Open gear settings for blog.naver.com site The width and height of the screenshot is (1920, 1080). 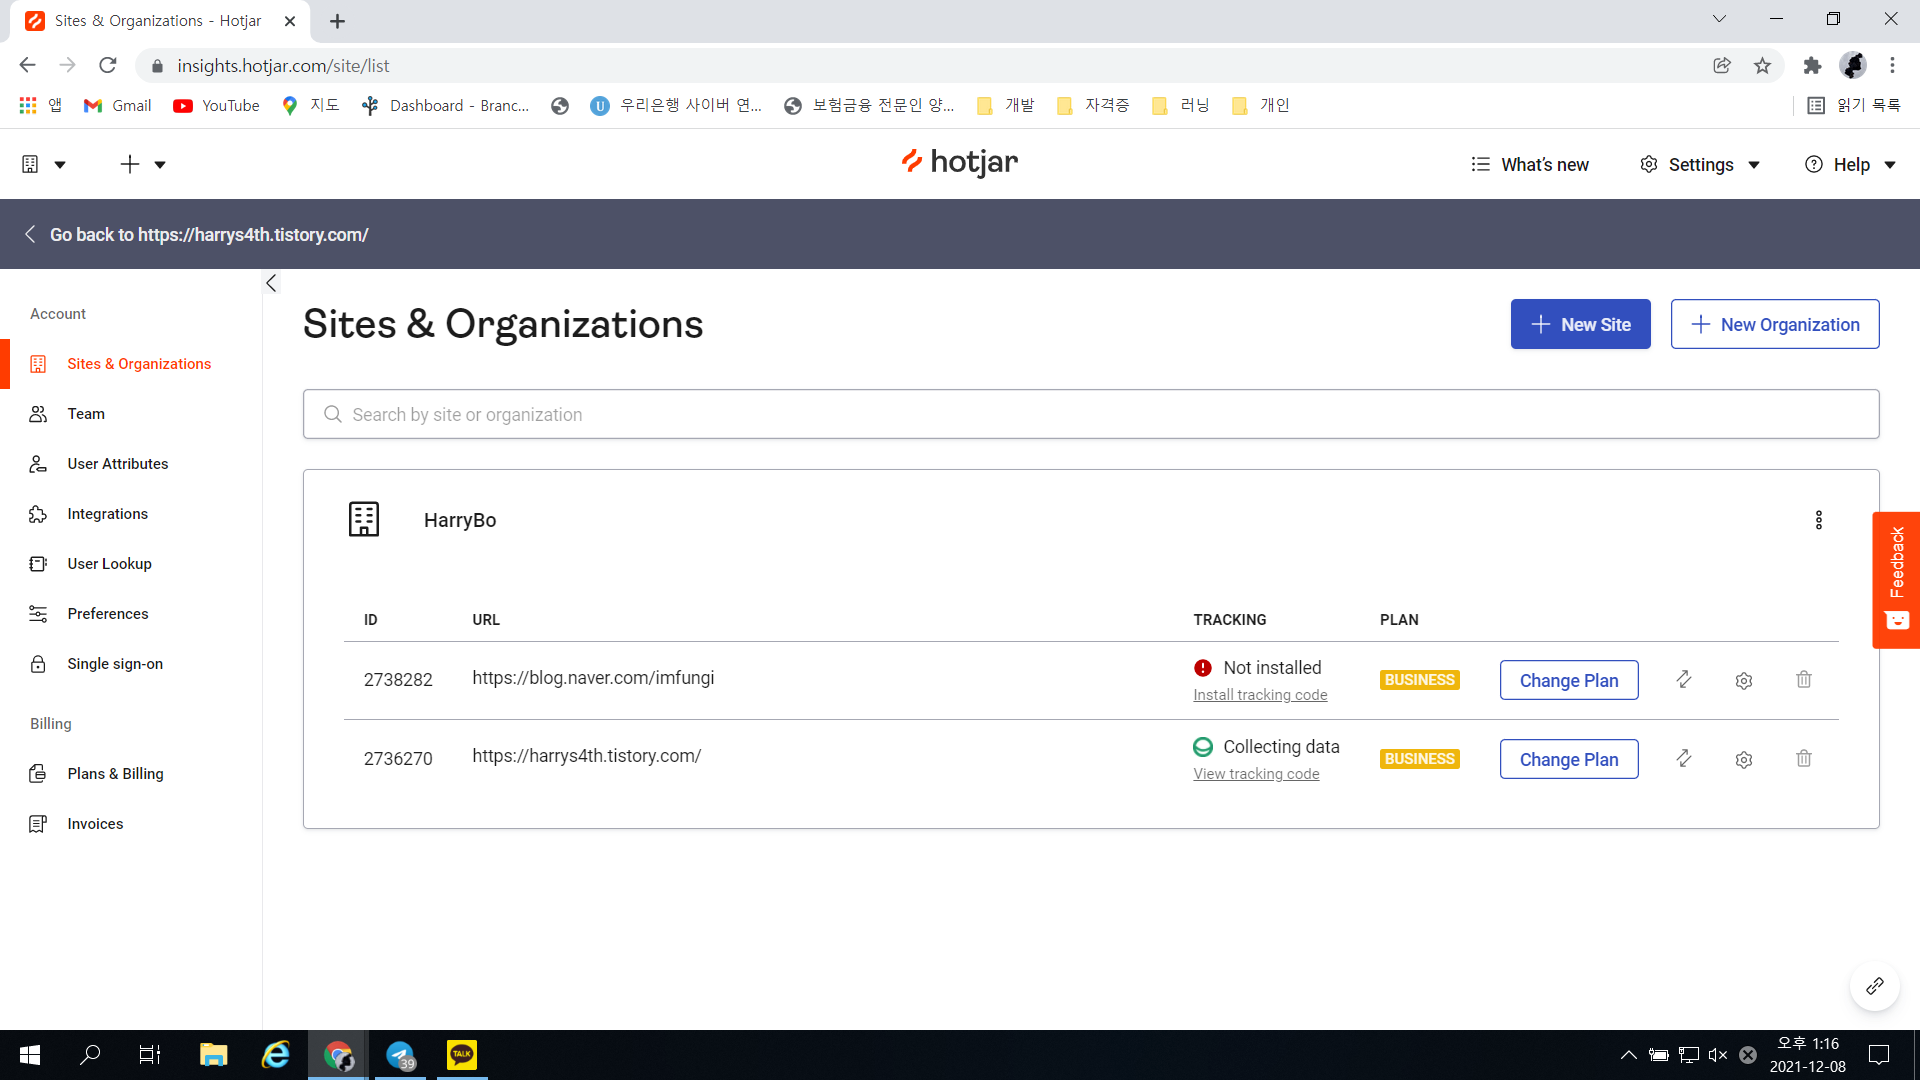pos(1743,681)
